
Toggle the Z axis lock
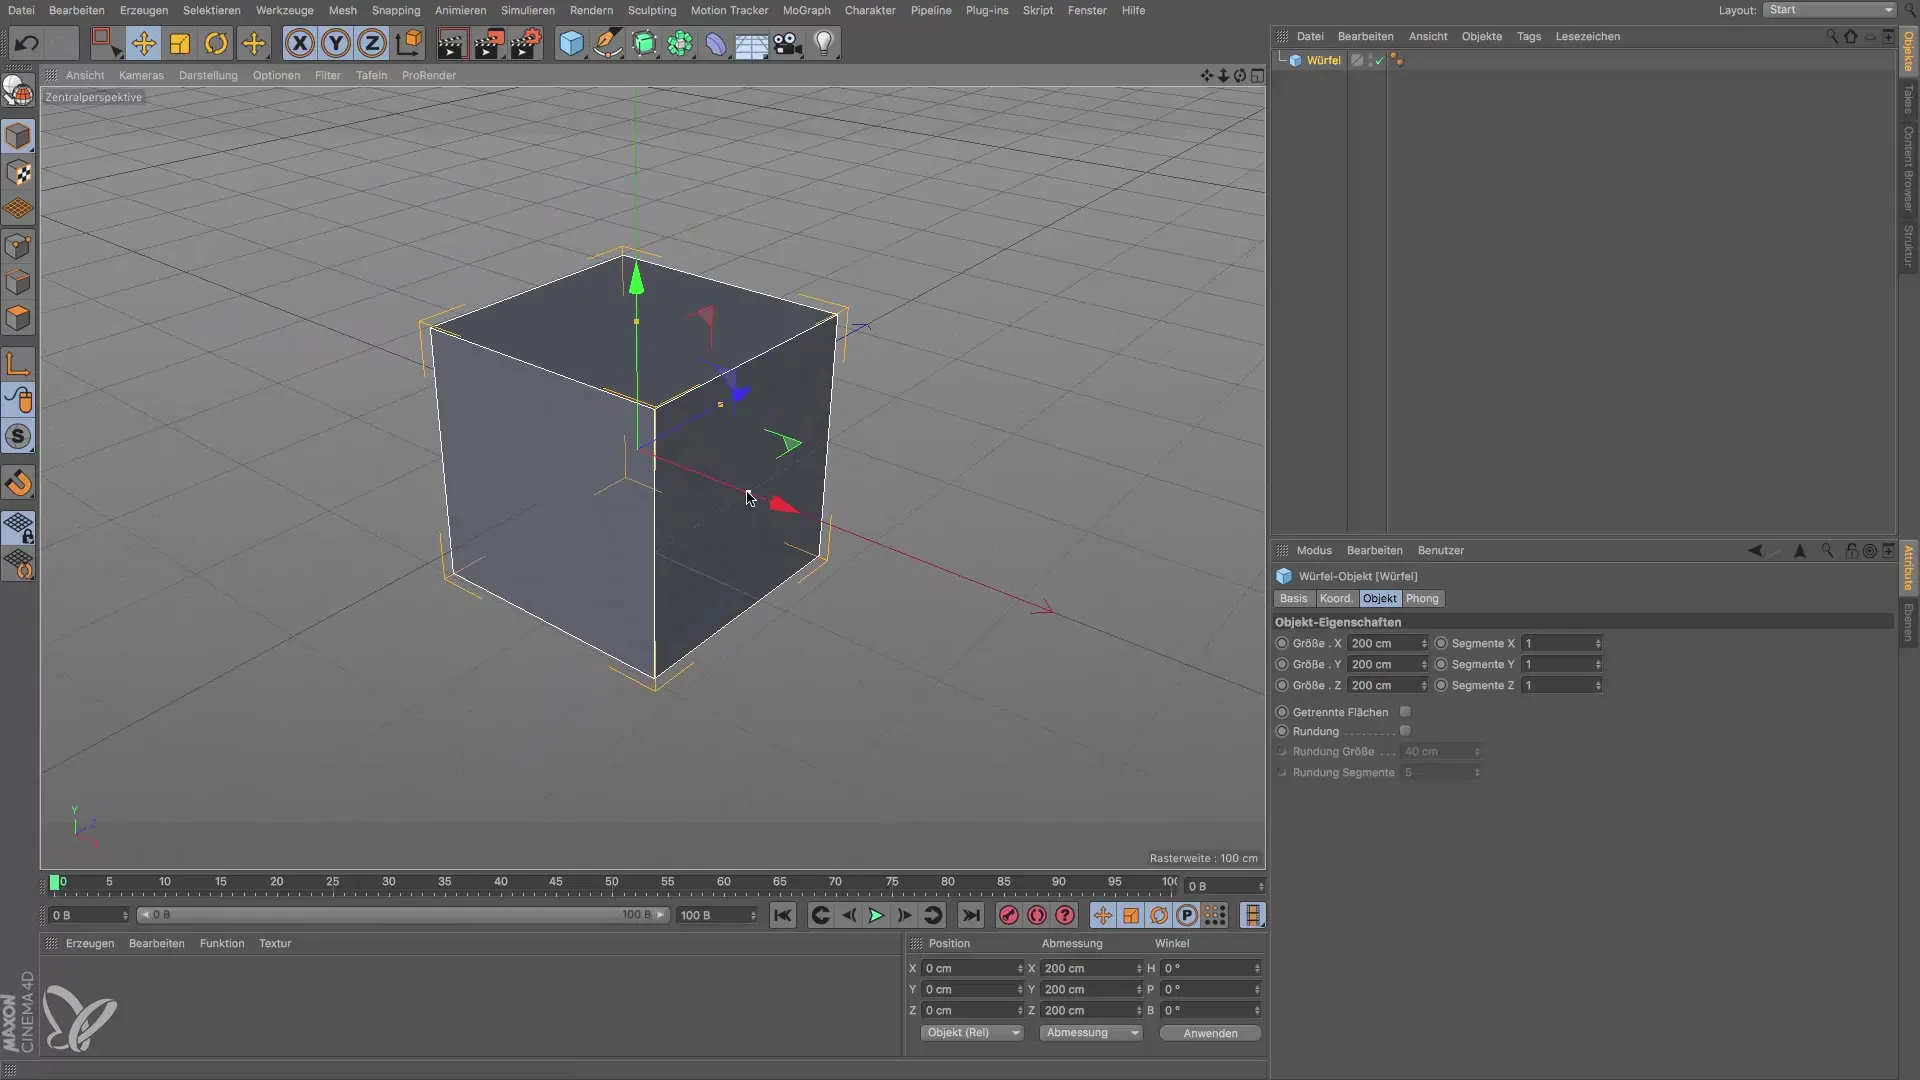[x=372, y=43]
